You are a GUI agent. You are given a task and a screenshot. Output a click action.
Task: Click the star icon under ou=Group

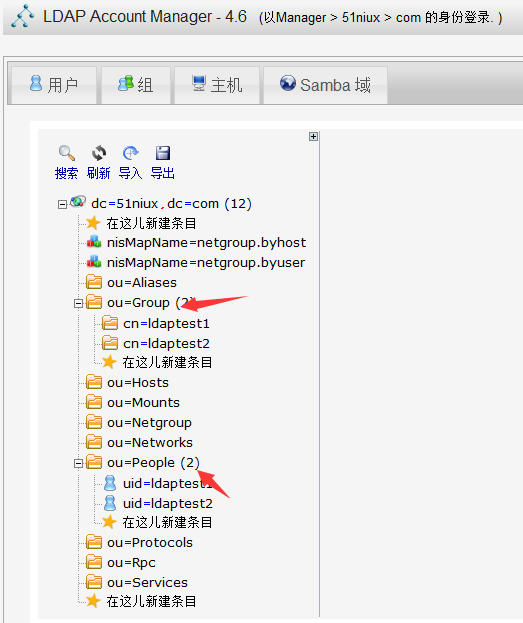coord(109,362)
